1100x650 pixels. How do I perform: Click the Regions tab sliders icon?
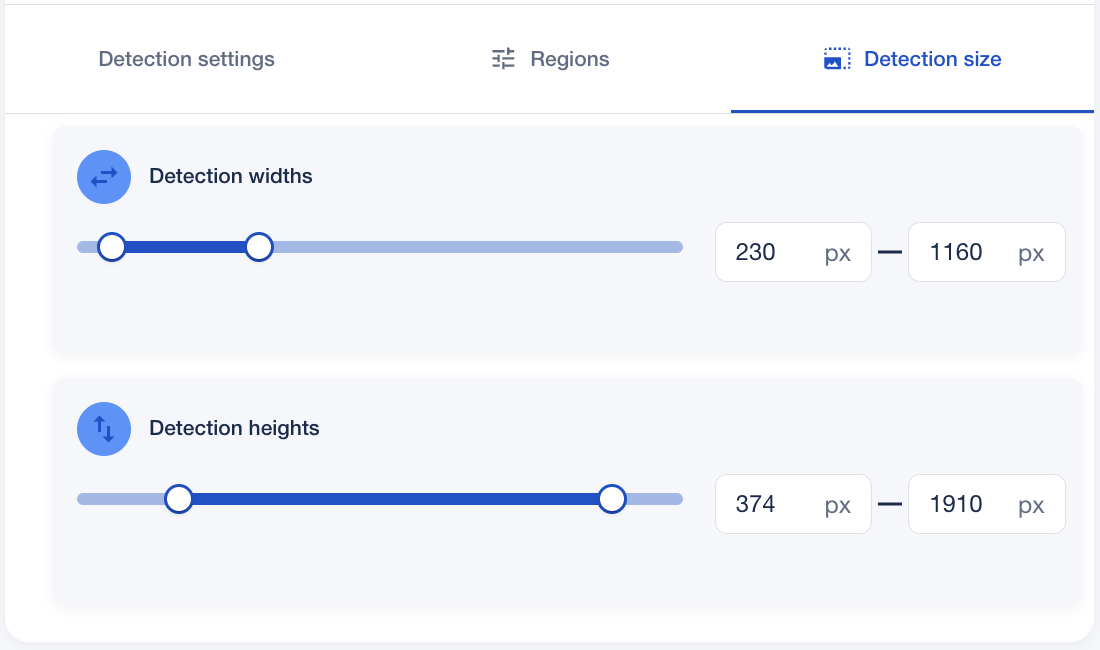pyautogui.click(x=503, y=59)
